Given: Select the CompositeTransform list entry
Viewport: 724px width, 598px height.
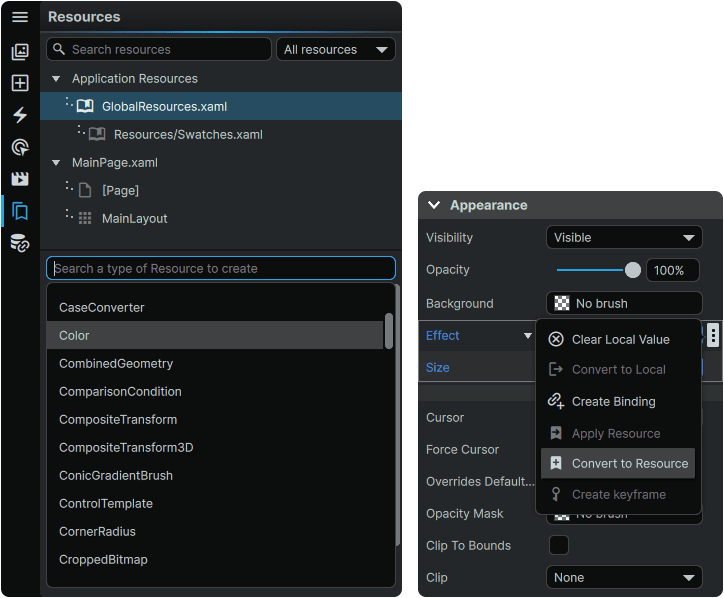Looking at the screenshot, I should click(215, 420).
